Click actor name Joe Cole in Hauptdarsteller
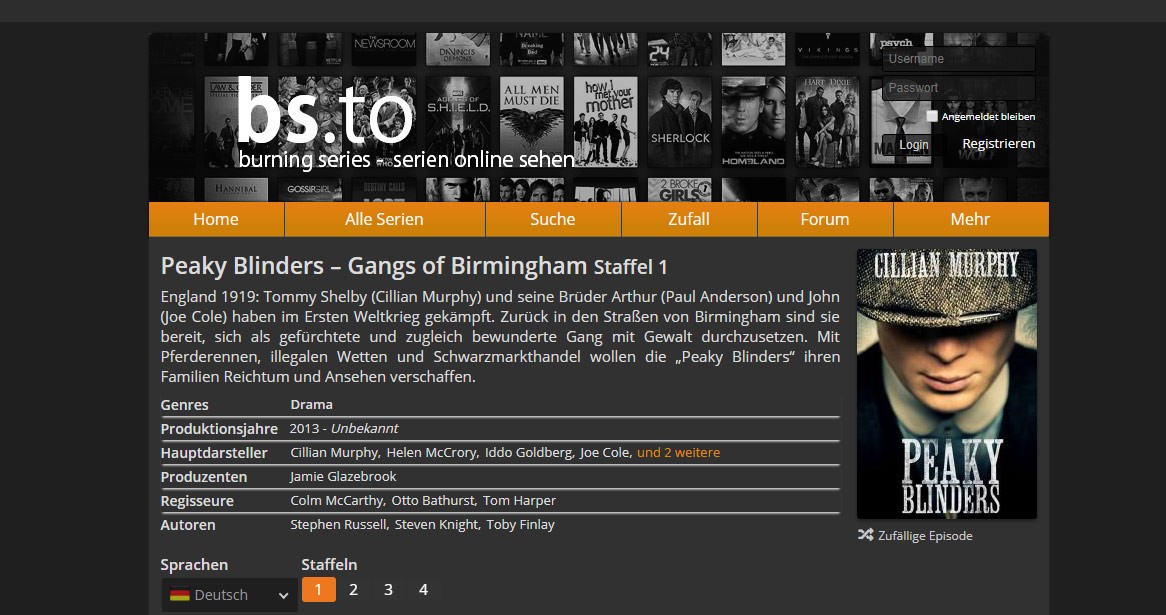The image size is (1166, 615). 605,452
